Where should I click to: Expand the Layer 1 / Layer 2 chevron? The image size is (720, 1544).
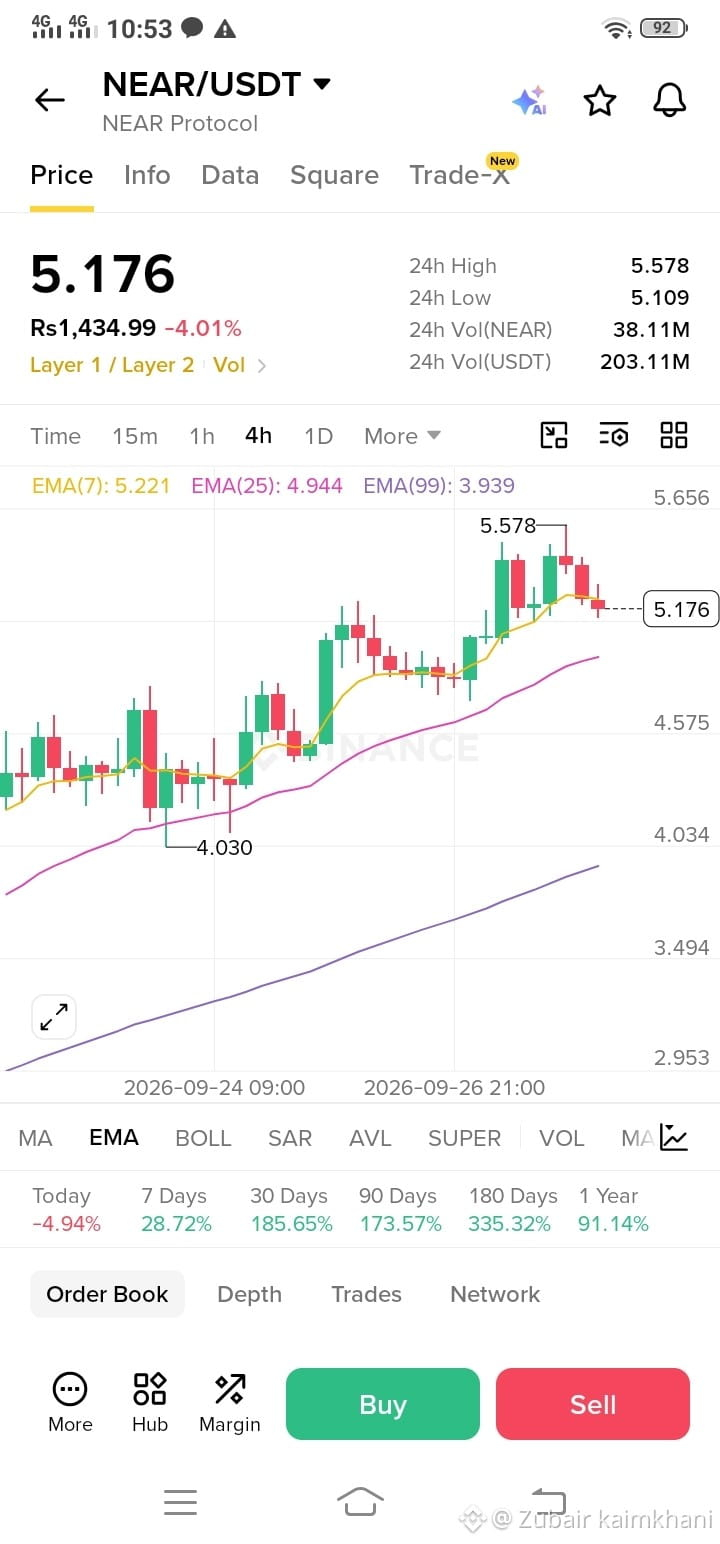(x=262, y=366)
